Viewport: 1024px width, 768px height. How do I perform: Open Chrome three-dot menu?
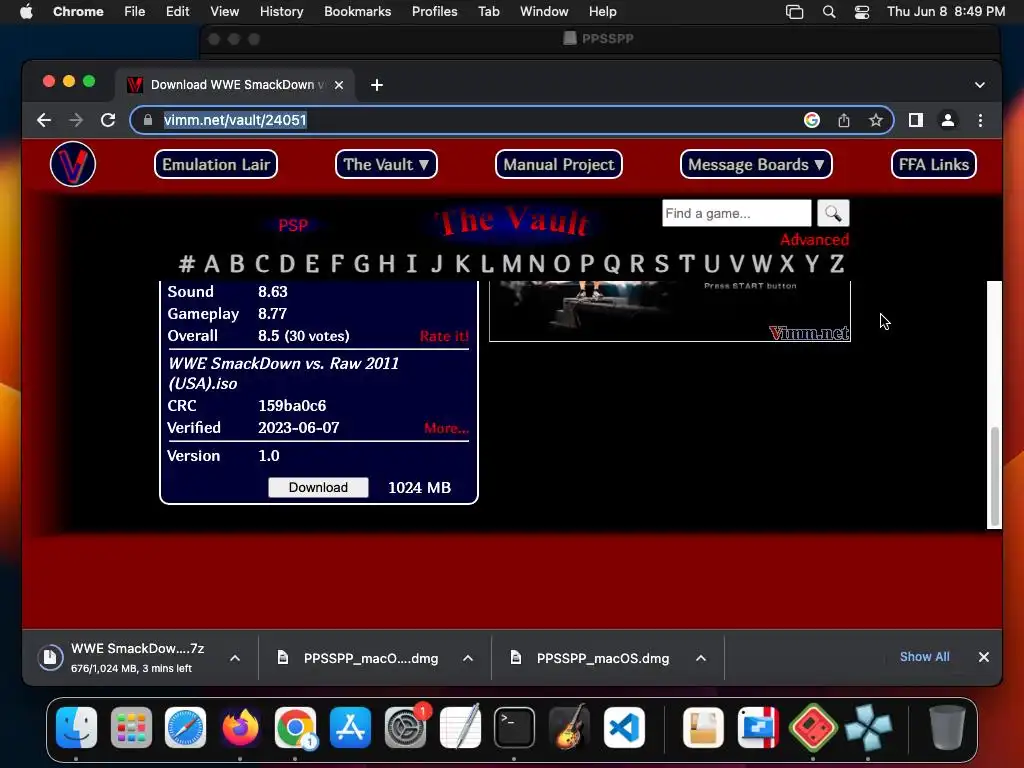pos(980,120)
